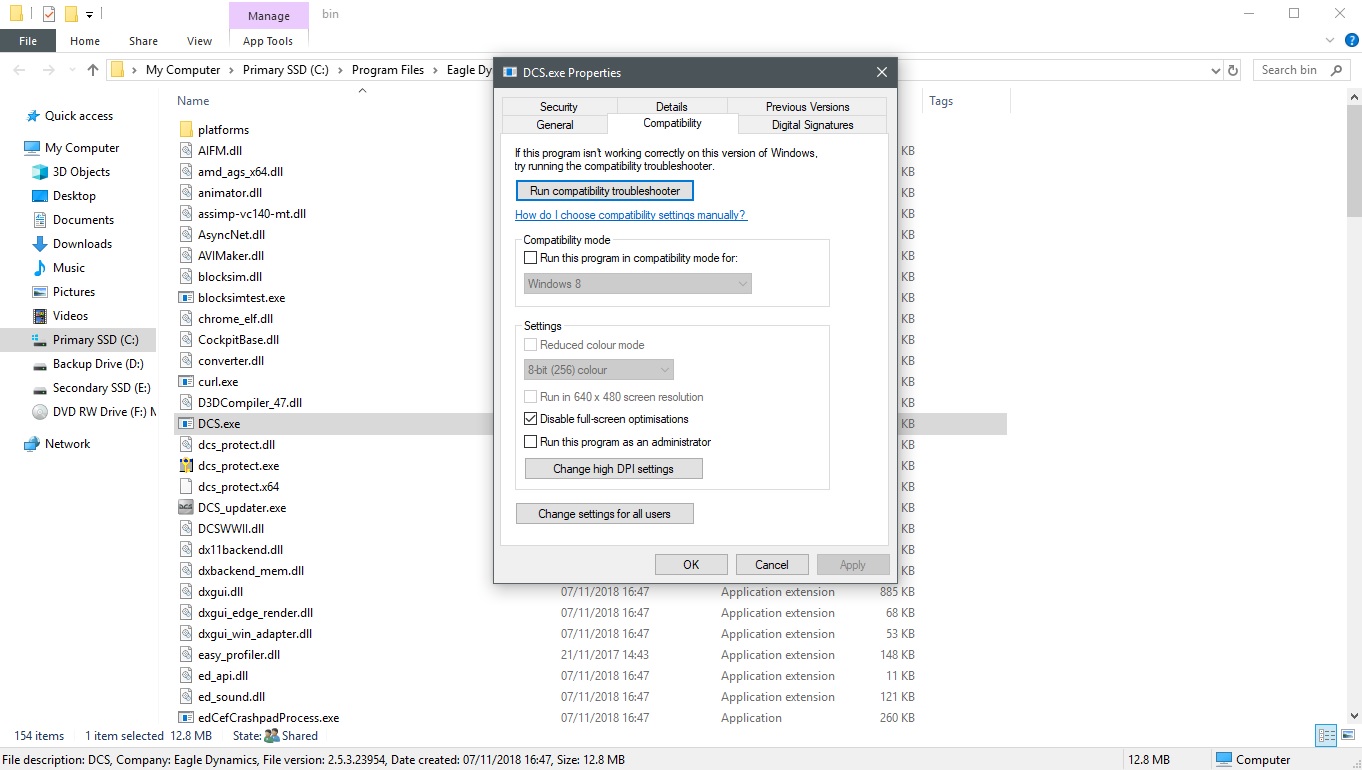Select the Secondary SSD (E:) icon

tap(40, 388)
